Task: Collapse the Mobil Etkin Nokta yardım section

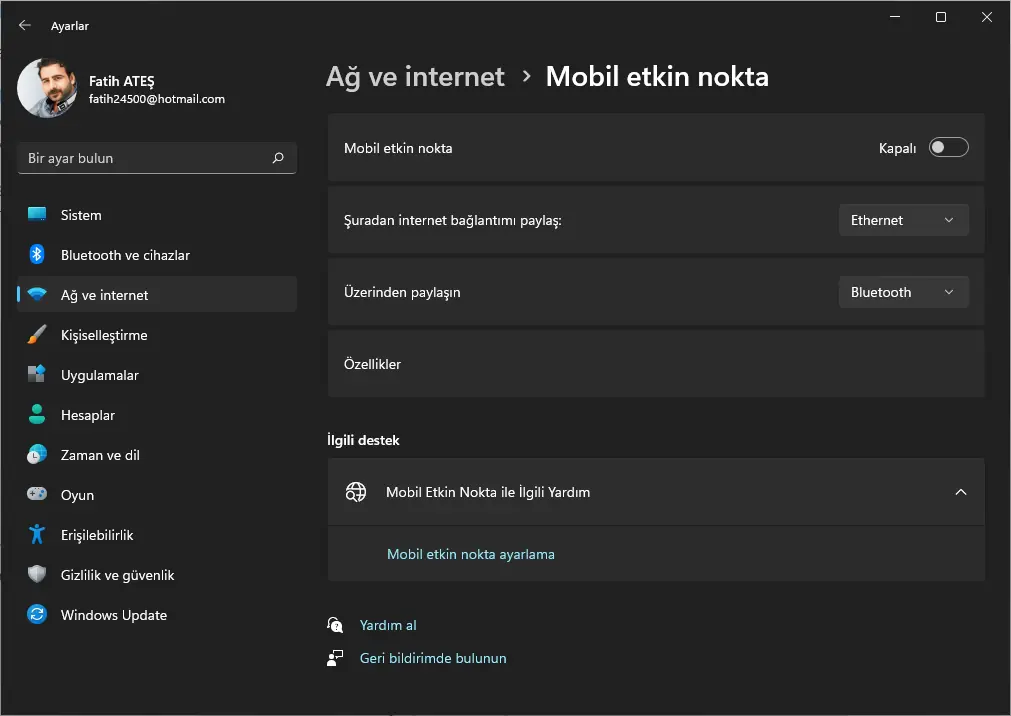Action: point(960,492)
